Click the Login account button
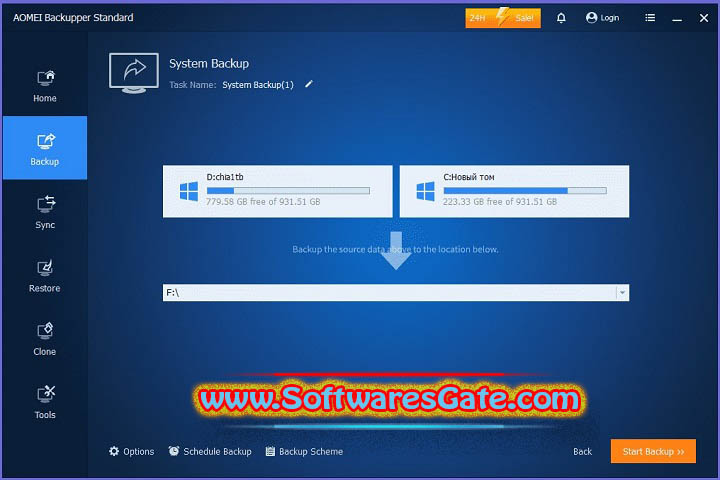Viewport: 720px width, 480px height. point(602,18)
